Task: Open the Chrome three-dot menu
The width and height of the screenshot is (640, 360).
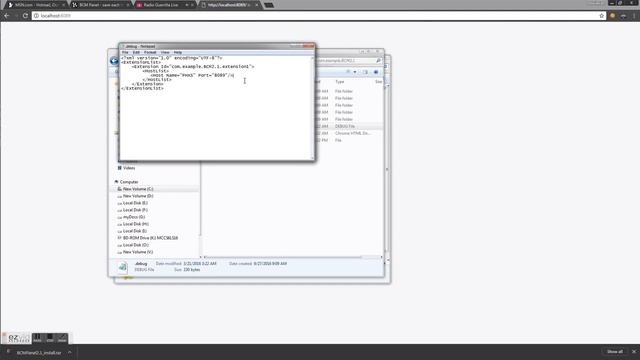Action: point(634,16)
